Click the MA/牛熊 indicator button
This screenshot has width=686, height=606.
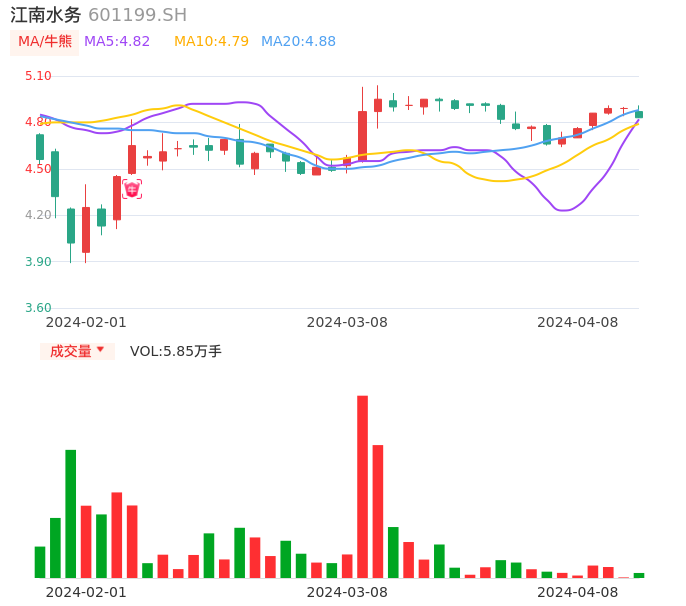45,42
